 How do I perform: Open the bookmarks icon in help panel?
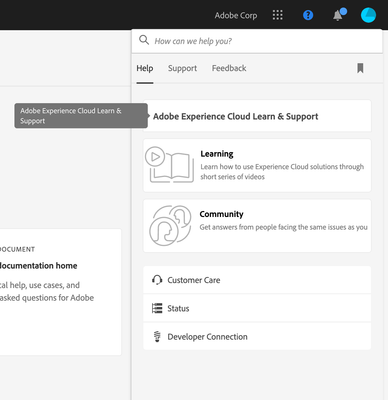(x=360, y=68)
